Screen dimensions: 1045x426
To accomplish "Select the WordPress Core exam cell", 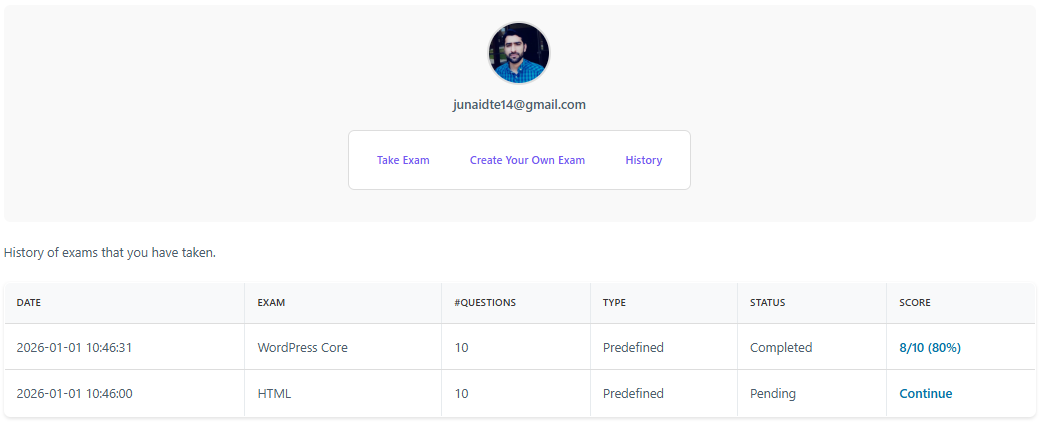I will tap(302, 348).
